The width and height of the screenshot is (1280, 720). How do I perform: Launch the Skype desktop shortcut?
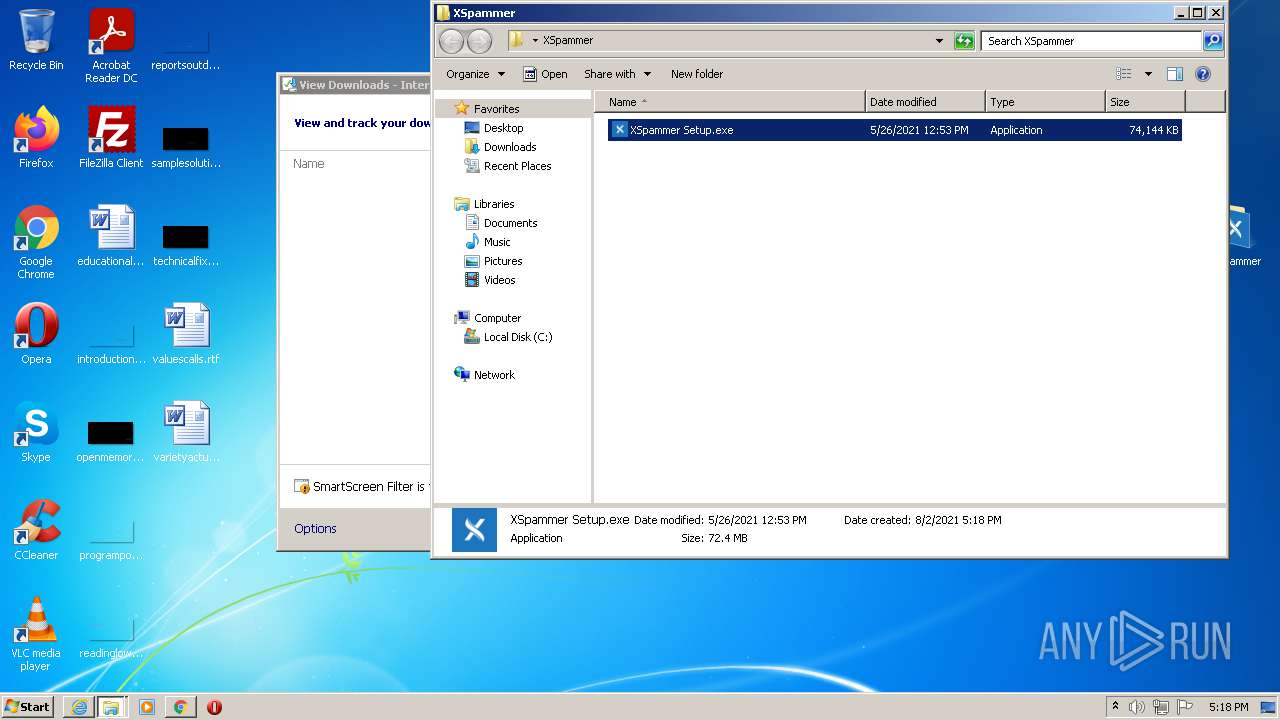pos(36,432)
